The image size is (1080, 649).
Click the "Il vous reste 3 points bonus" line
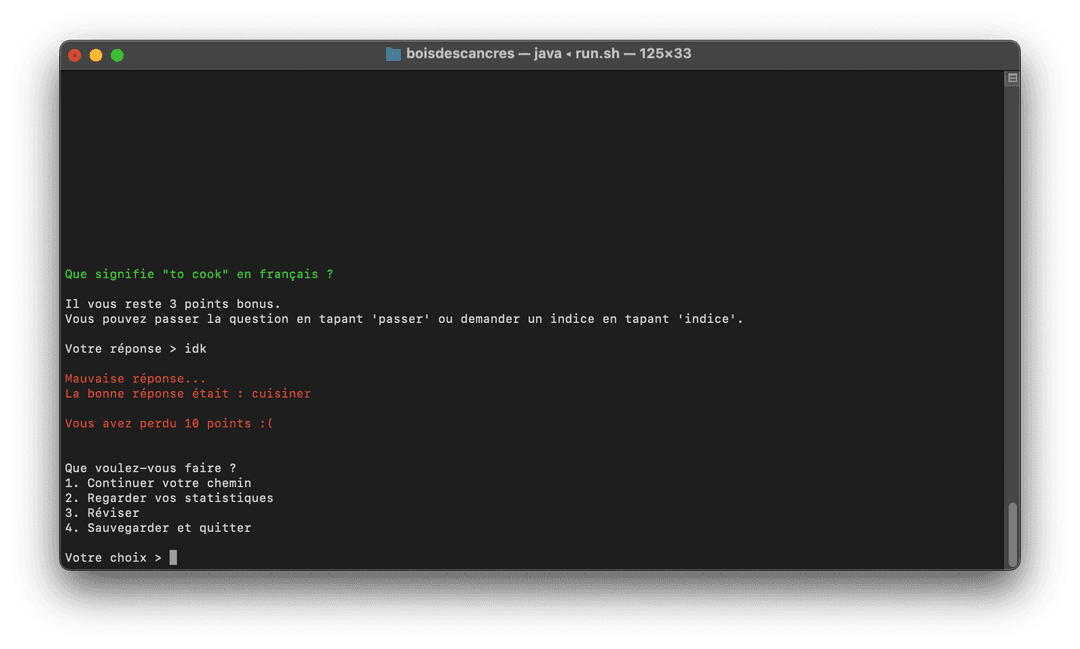tap(172, 304)
